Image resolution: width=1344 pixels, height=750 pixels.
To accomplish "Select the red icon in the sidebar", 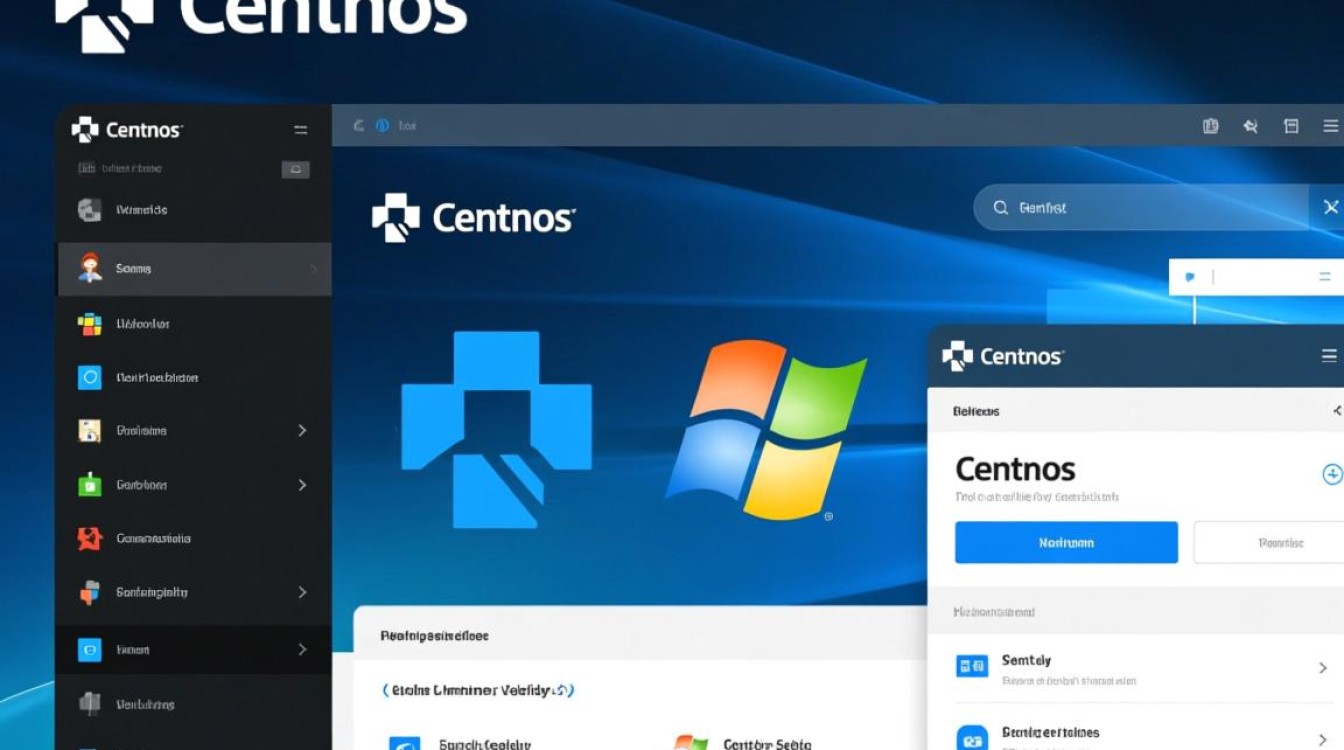I will [x=90, y=539].
